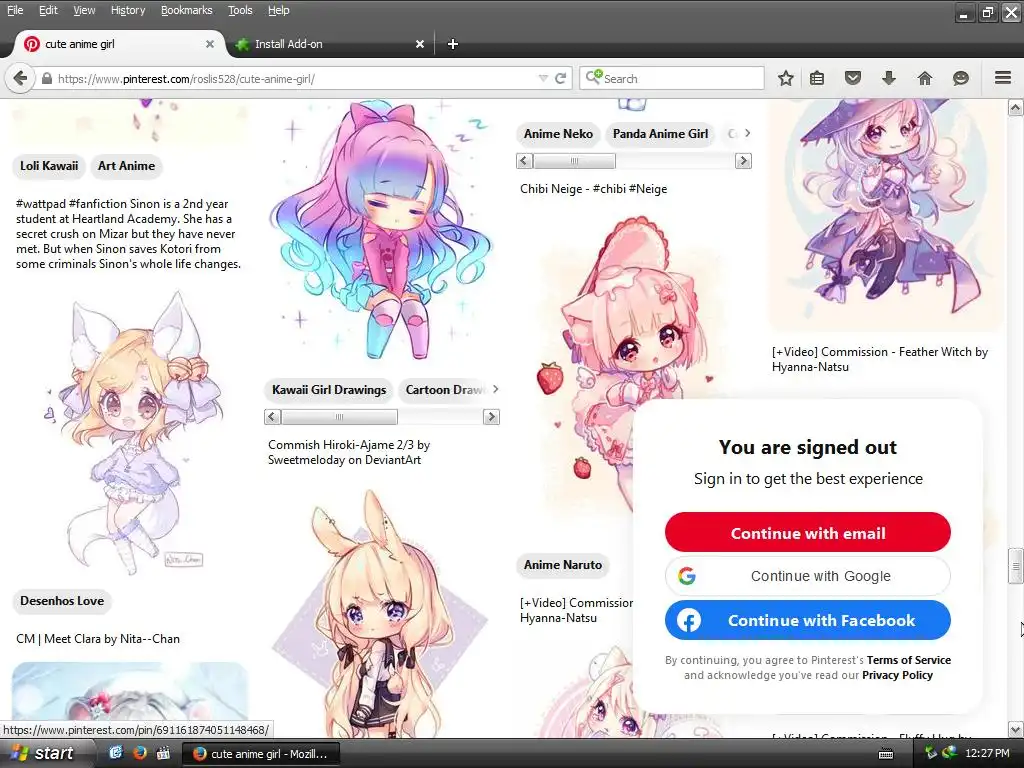Click Continue with Google button
Viewport: 1024px width, 768px height.
[x=808, y=576]
